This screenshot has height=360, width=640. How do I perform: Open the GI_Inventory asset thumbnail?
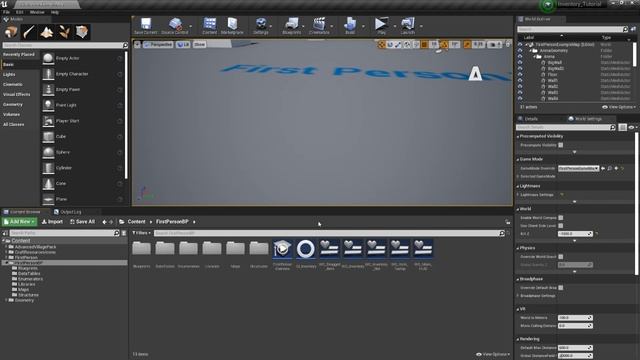(x=306, y=249)
